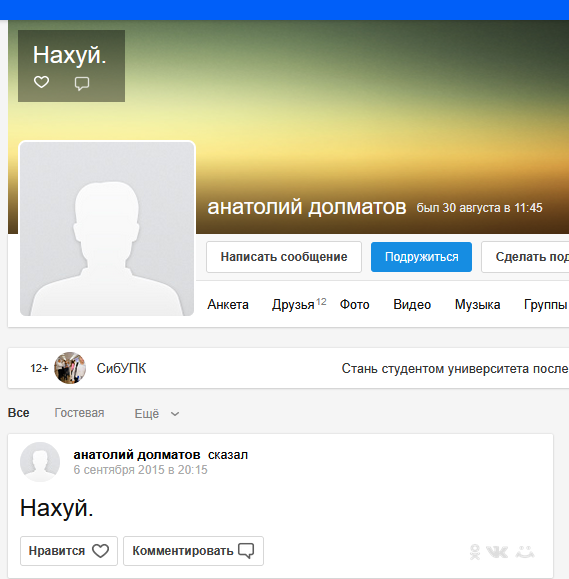Click the speech bubble in Комментировать button

(246, 551)
